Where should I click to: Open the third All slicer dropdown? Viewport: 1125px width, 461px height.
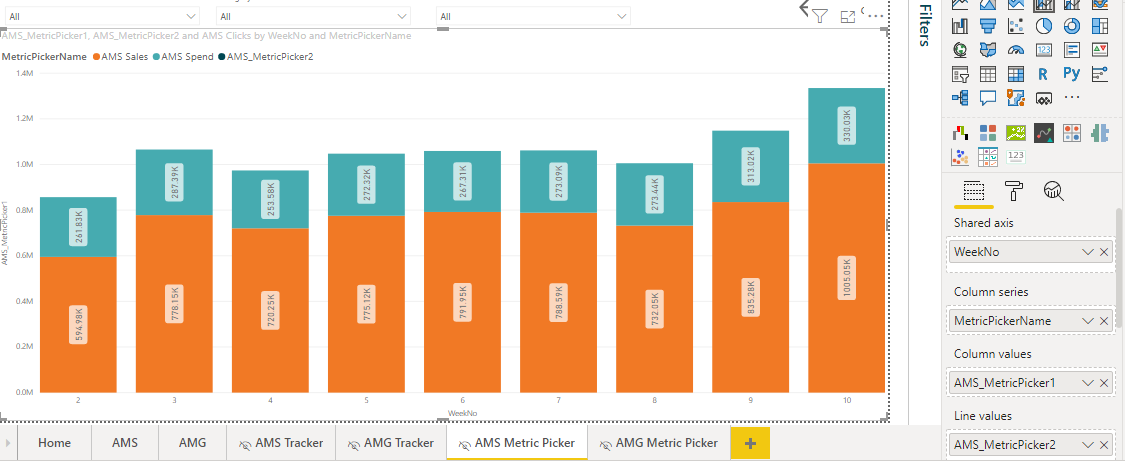coord(533,16)
